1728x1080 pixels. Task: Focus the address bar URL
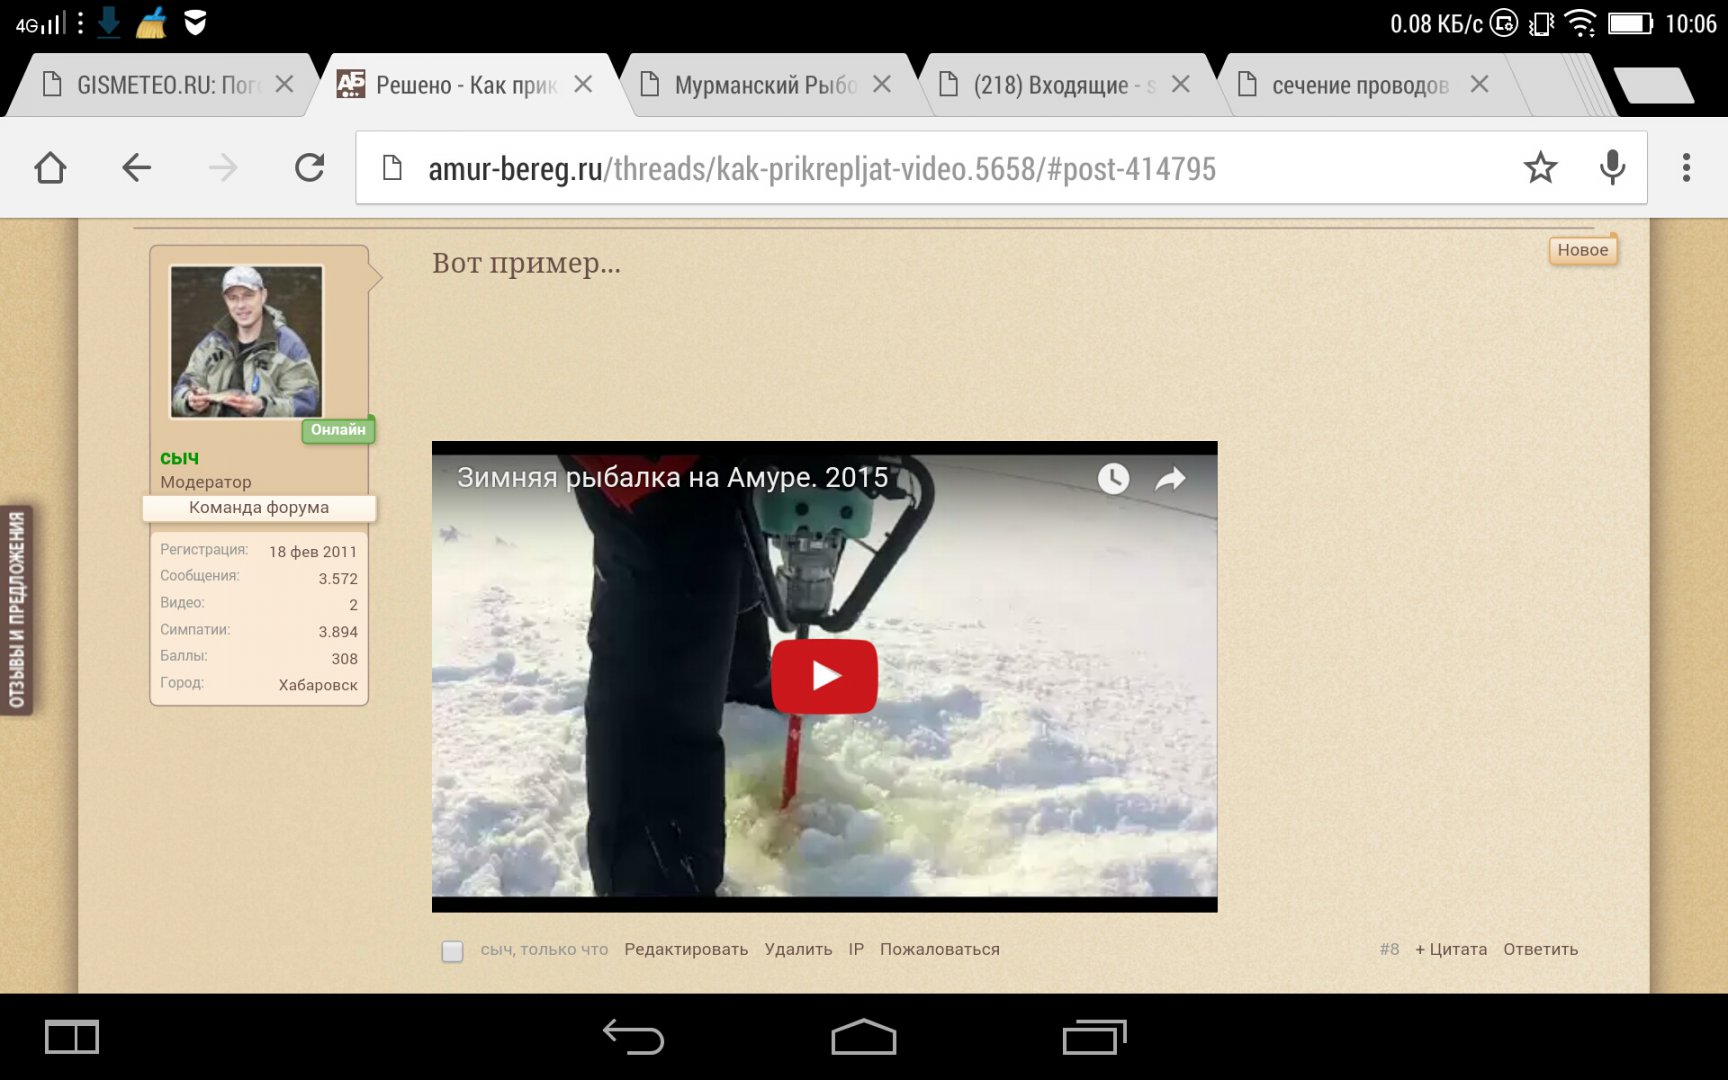point(821,169)
